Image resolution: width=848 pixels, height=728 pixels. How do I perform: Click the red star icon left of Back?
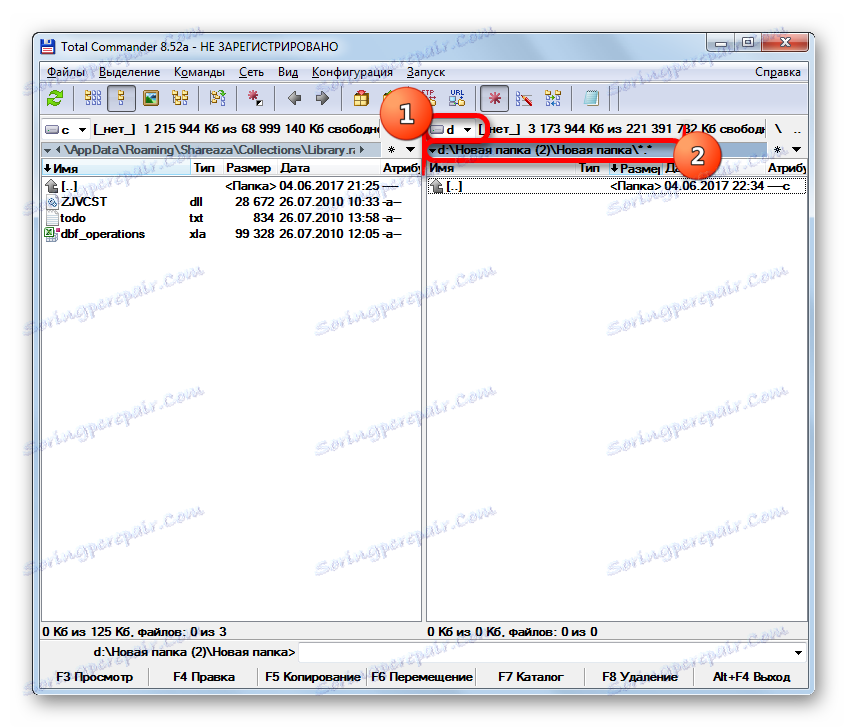tap(255, 98)
